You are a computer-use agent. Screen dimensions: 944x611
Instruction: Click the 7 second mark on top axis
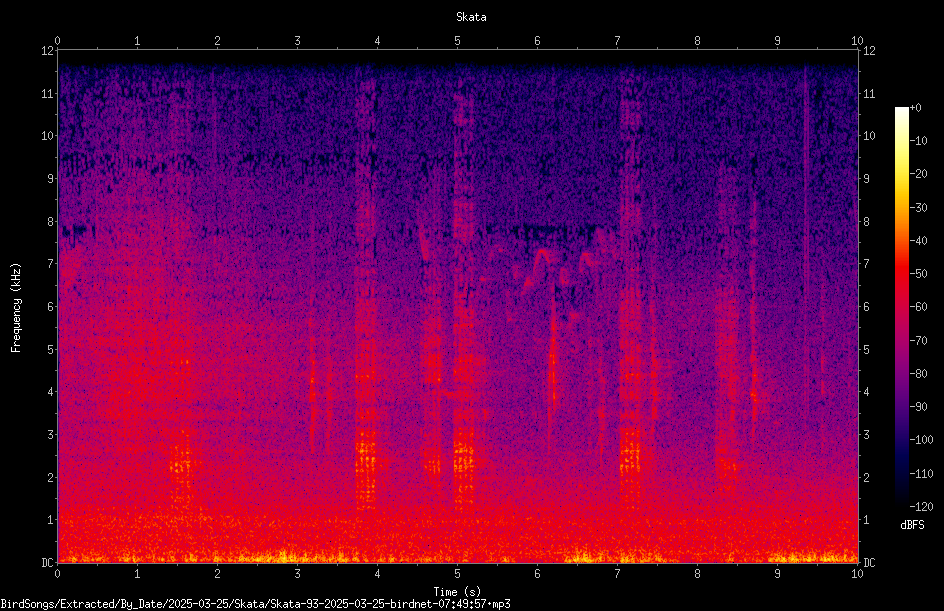(617, 40)
